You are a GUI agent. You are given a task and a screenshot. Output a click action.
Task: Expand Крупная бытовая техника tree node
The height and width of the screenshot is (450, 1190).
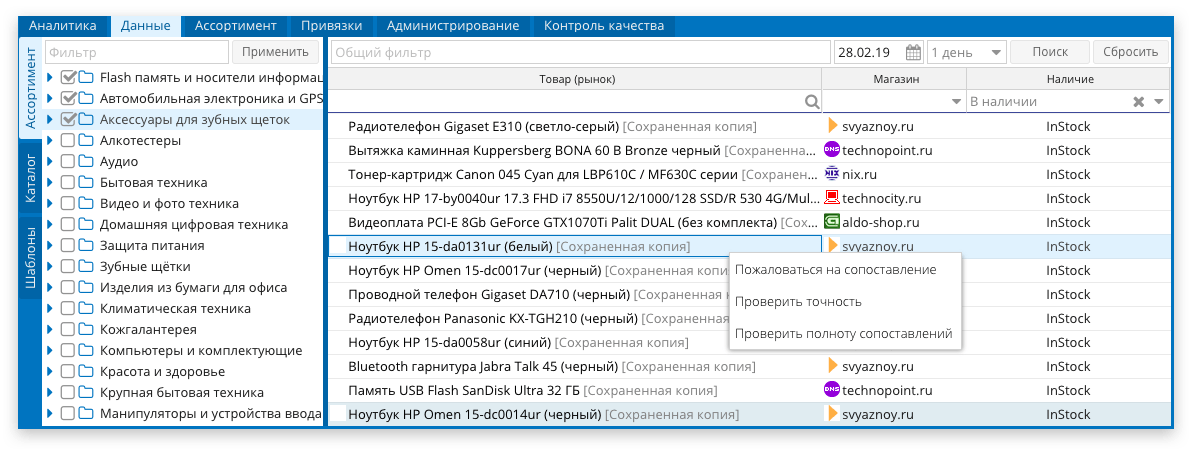click(x=50, y=392)
